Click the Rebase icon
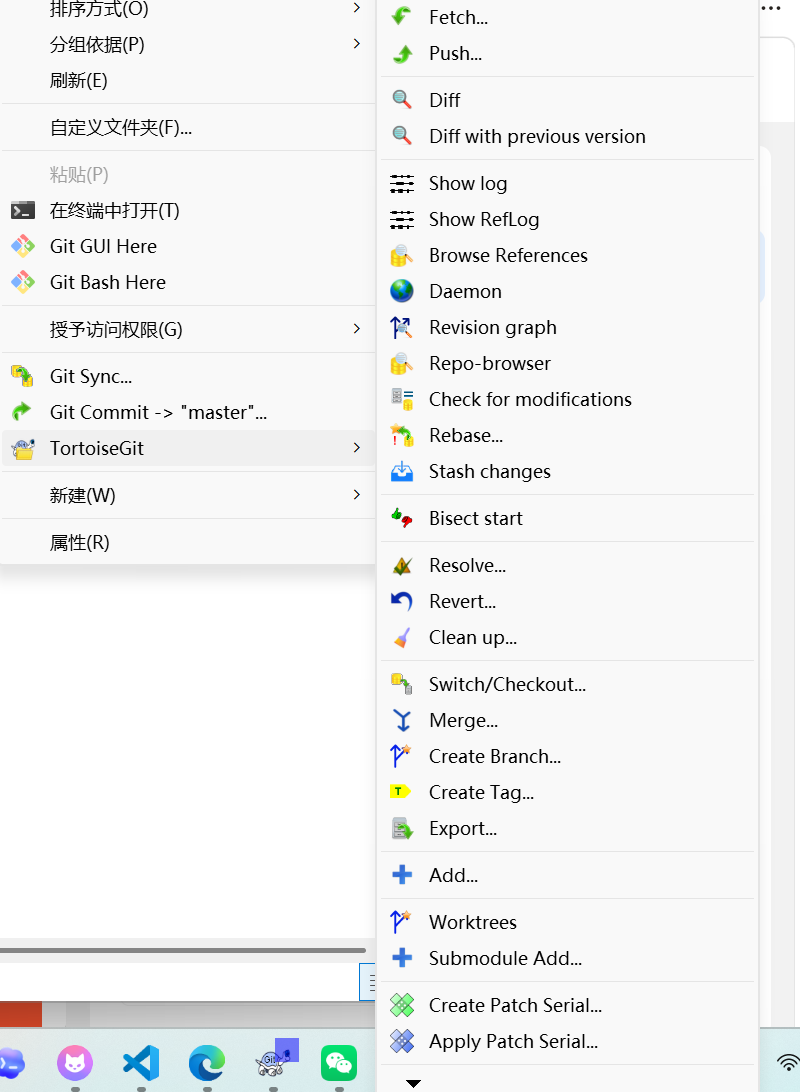Viewport: 800px width, 1092px height. (402, 435)
